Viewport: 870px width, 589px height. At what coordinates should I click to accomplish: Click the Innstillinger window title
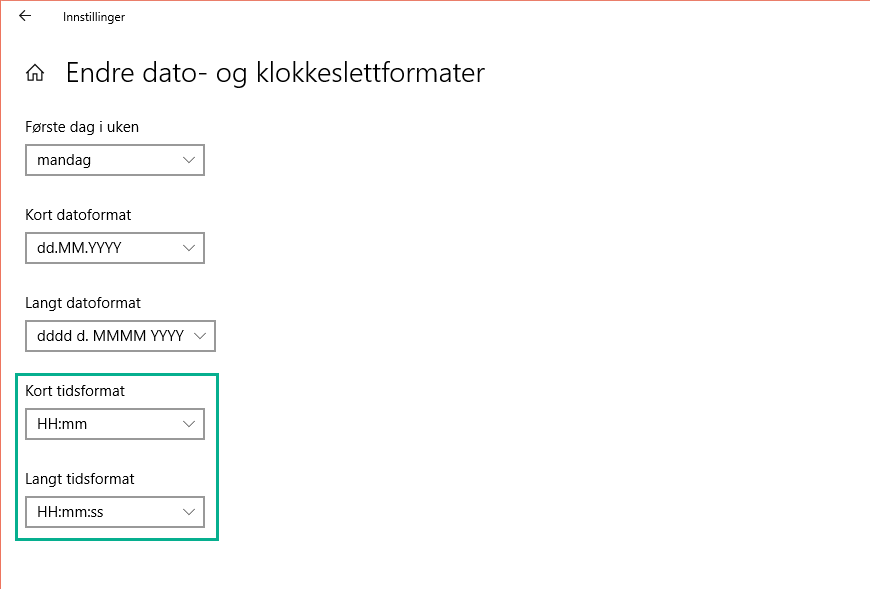point(94,17)
